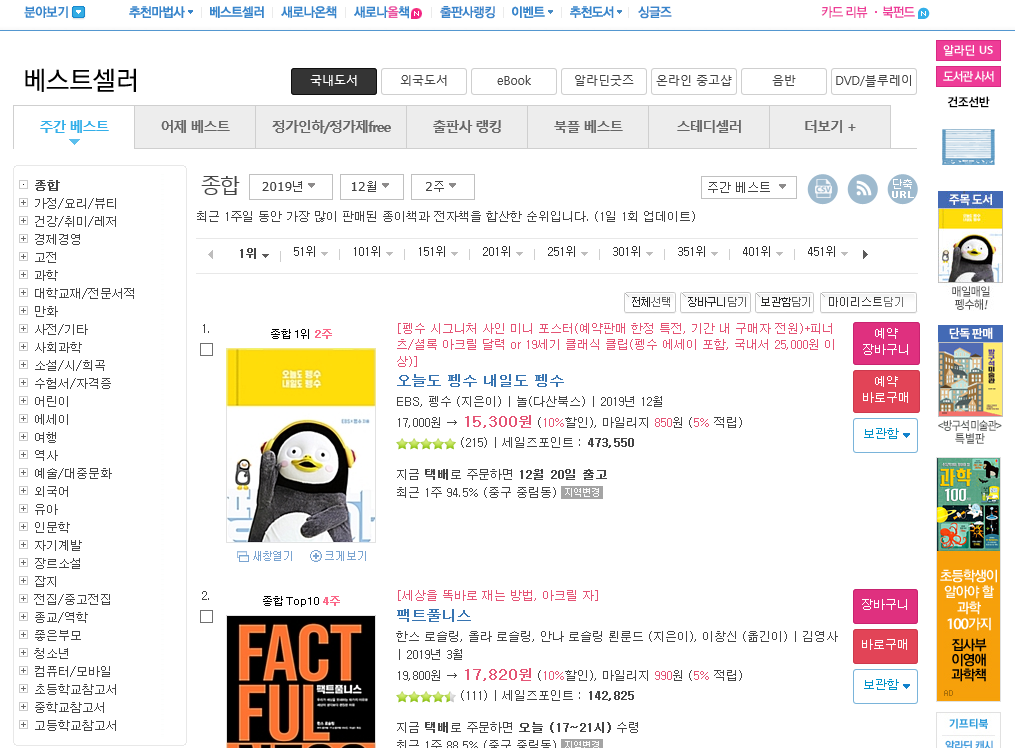Screen dimensions: 1015x748
Task: Open 이벤트 menu in top navigation
Action: (x=532, y=12)
